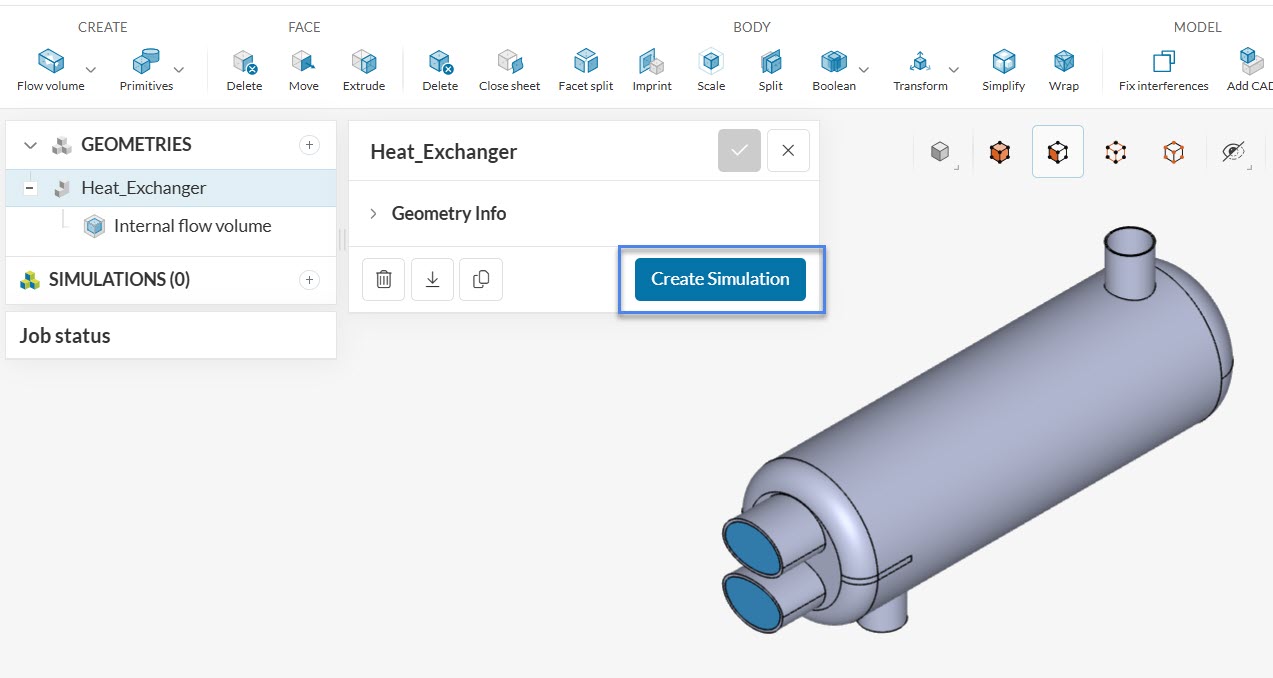
Task: Switch to edge selection mode orange cube
Action: [x=1173, y=152]
